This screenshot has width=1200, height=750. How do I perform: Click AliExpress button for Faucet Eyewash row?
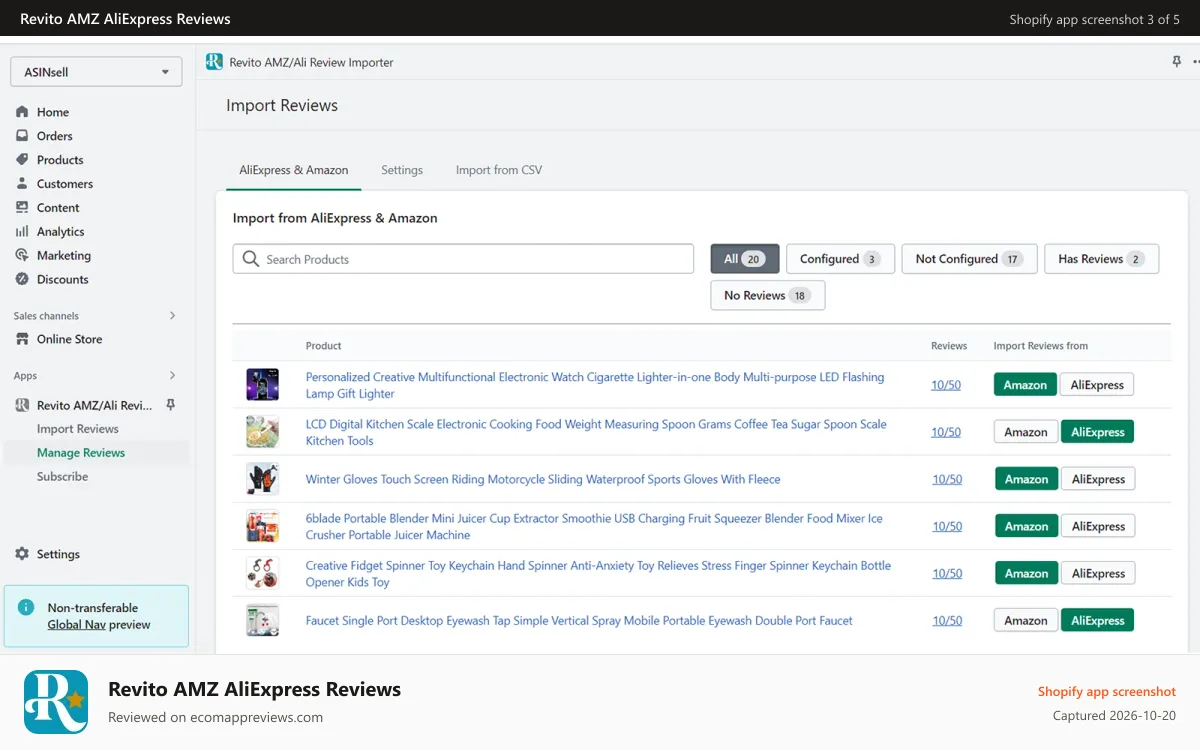1097,620
